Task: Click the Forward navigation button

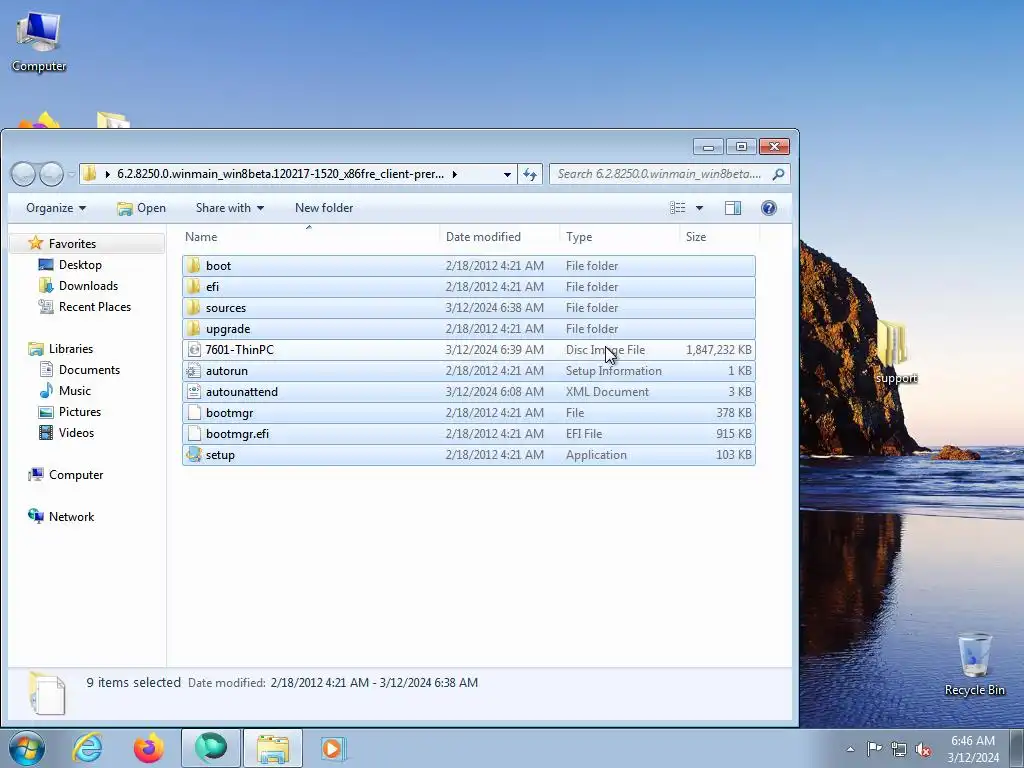Action: [51, 174]
